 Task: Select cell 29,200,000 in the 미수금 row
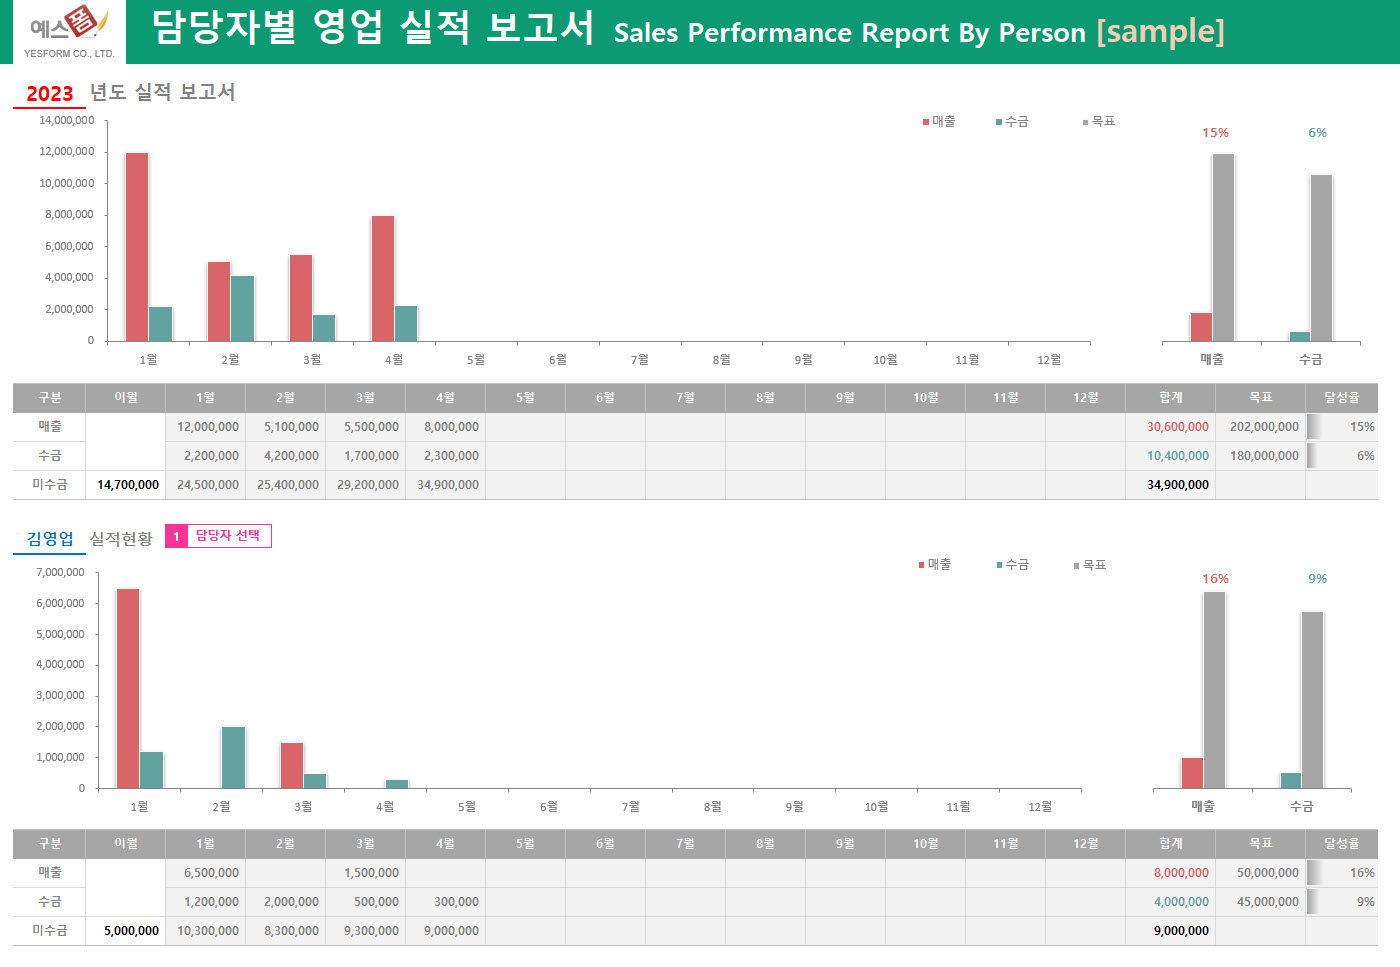(x=365, y=485)
